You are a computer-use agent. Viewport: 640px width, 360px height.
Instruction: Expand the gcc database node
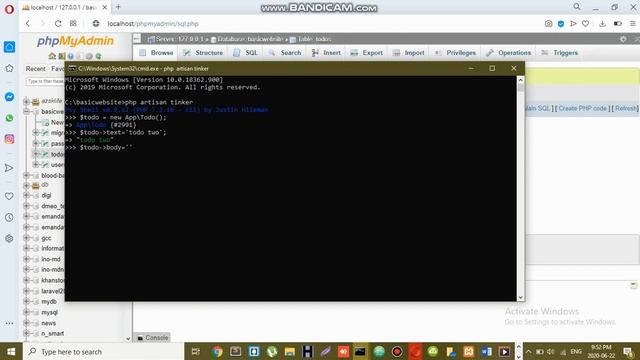pos(27,238)
